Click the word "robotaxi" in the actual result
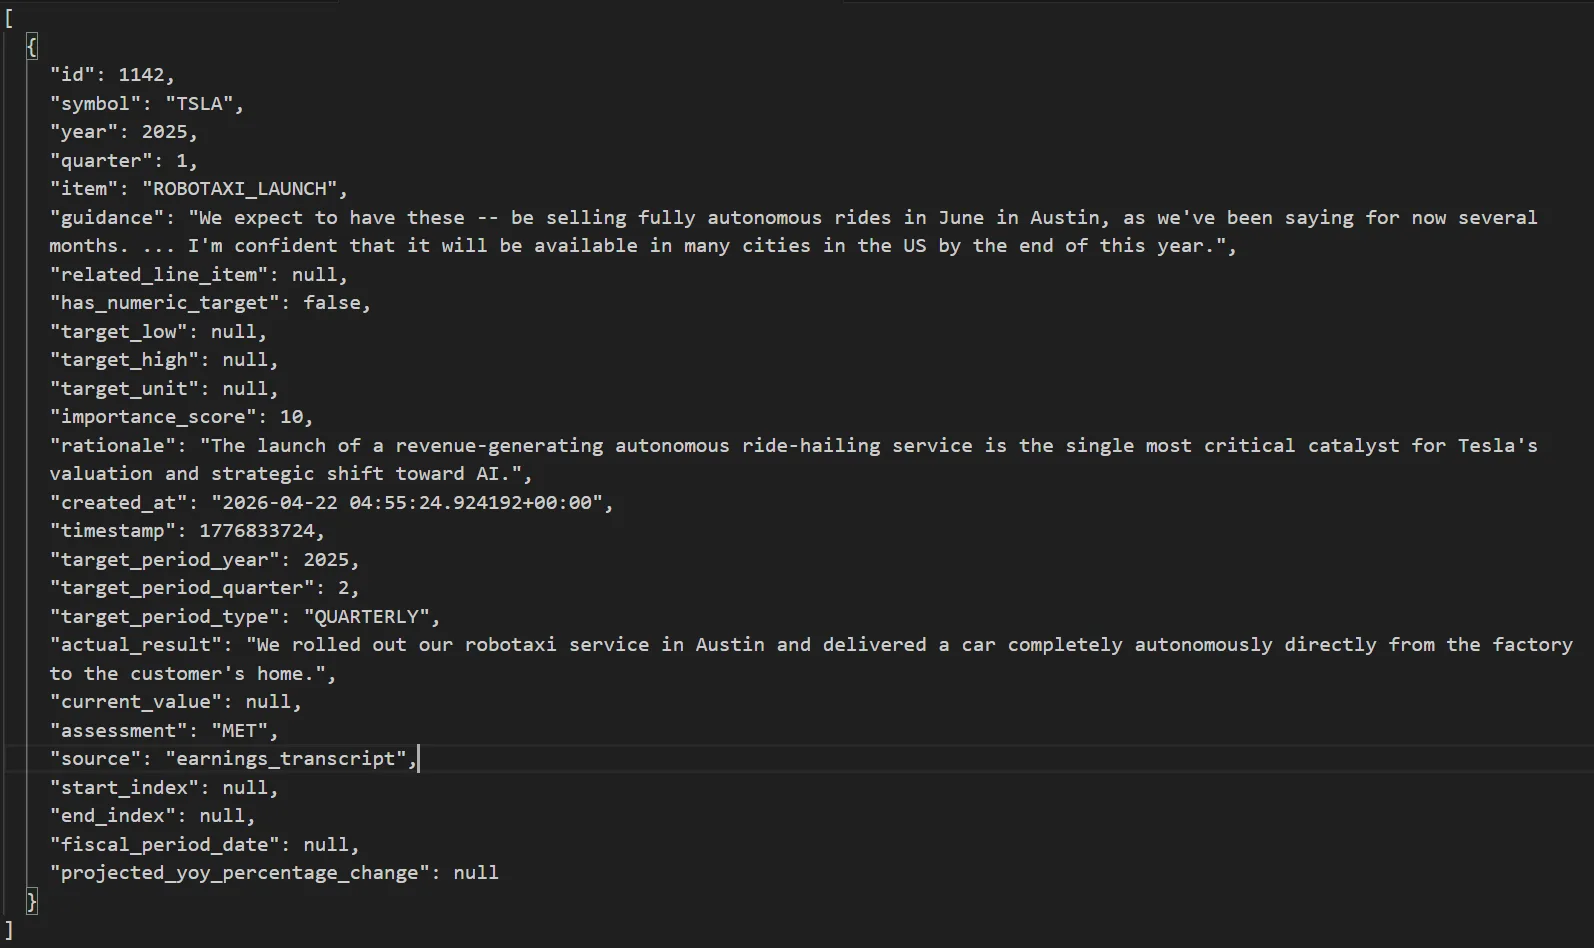Screen dimensions: 1594x948 click(x=510, y=645)
